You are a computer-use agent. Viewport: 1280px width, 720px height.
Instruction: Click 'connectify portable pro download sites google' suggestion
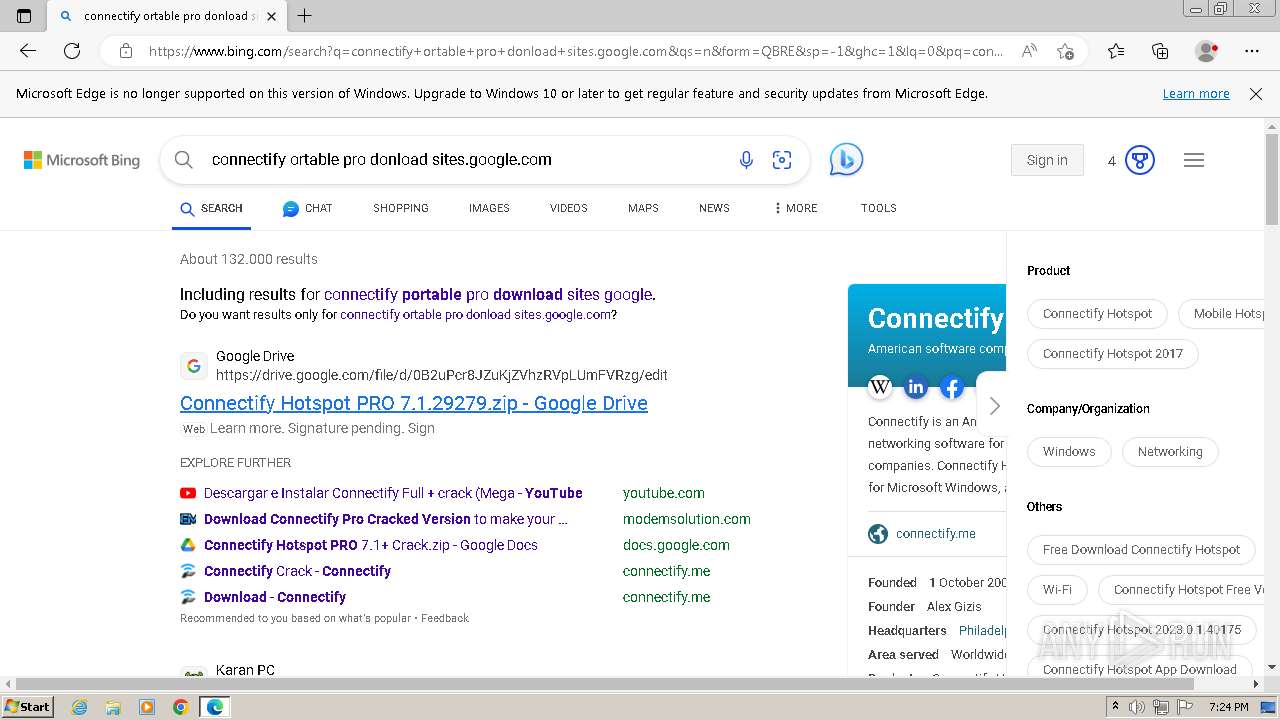pos(488,295)
